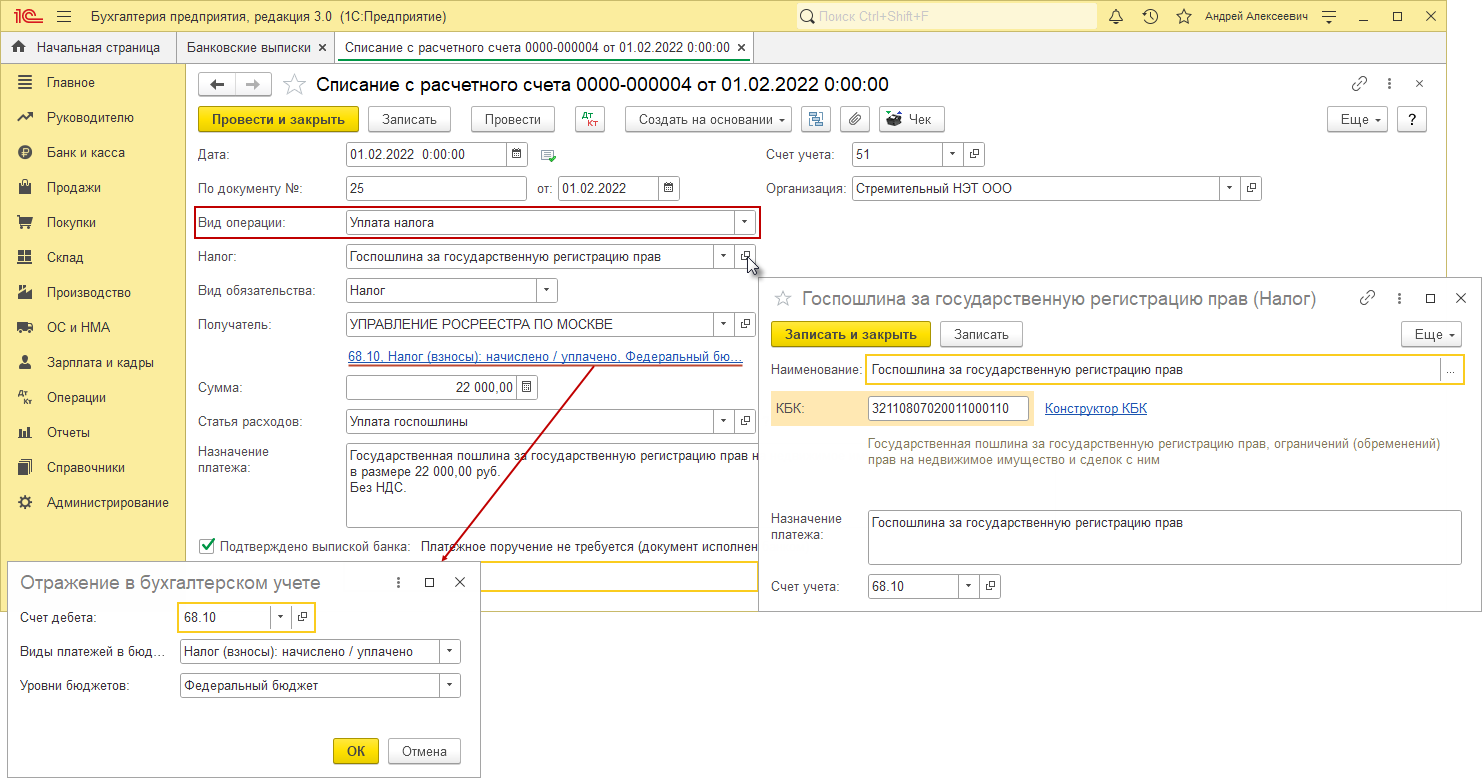Open the Налог item with the open-form icon
1483x779 pixels.
click(745, 257)
